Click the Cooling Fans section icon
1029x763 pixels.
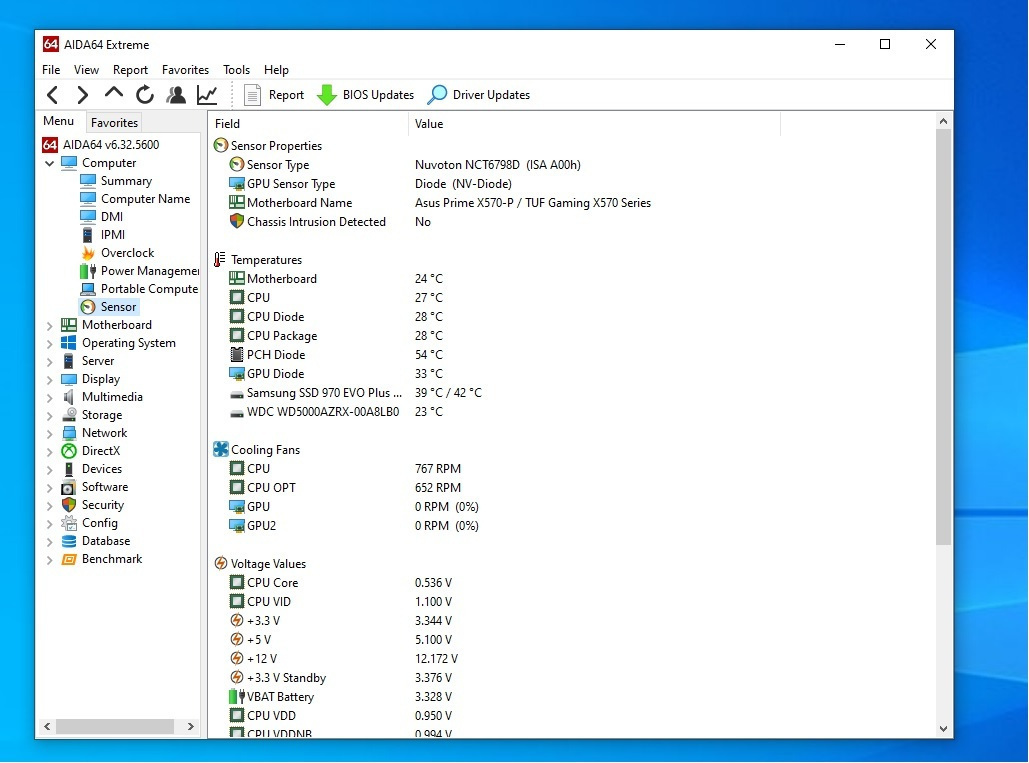pos(220,449)
